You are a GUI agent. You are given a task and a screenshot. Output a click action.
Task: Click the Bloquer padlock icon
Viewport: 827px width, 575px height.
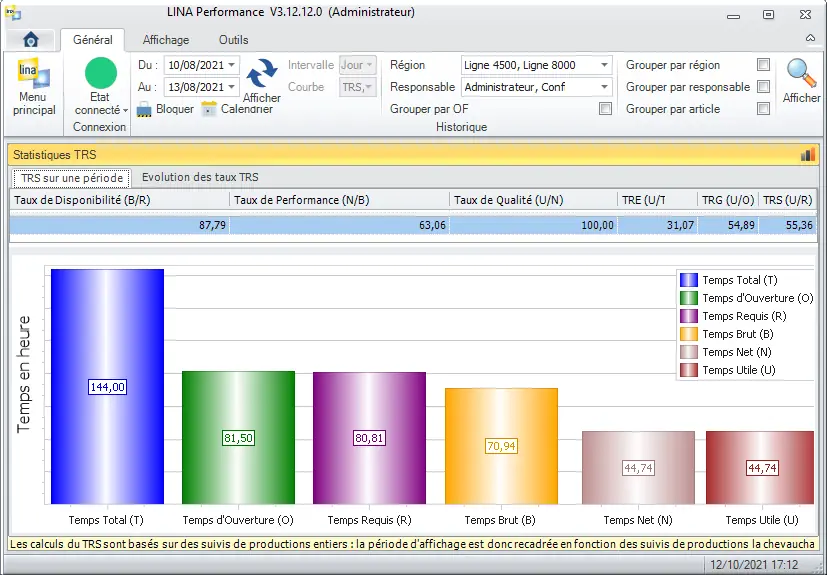tap(144, 109)
